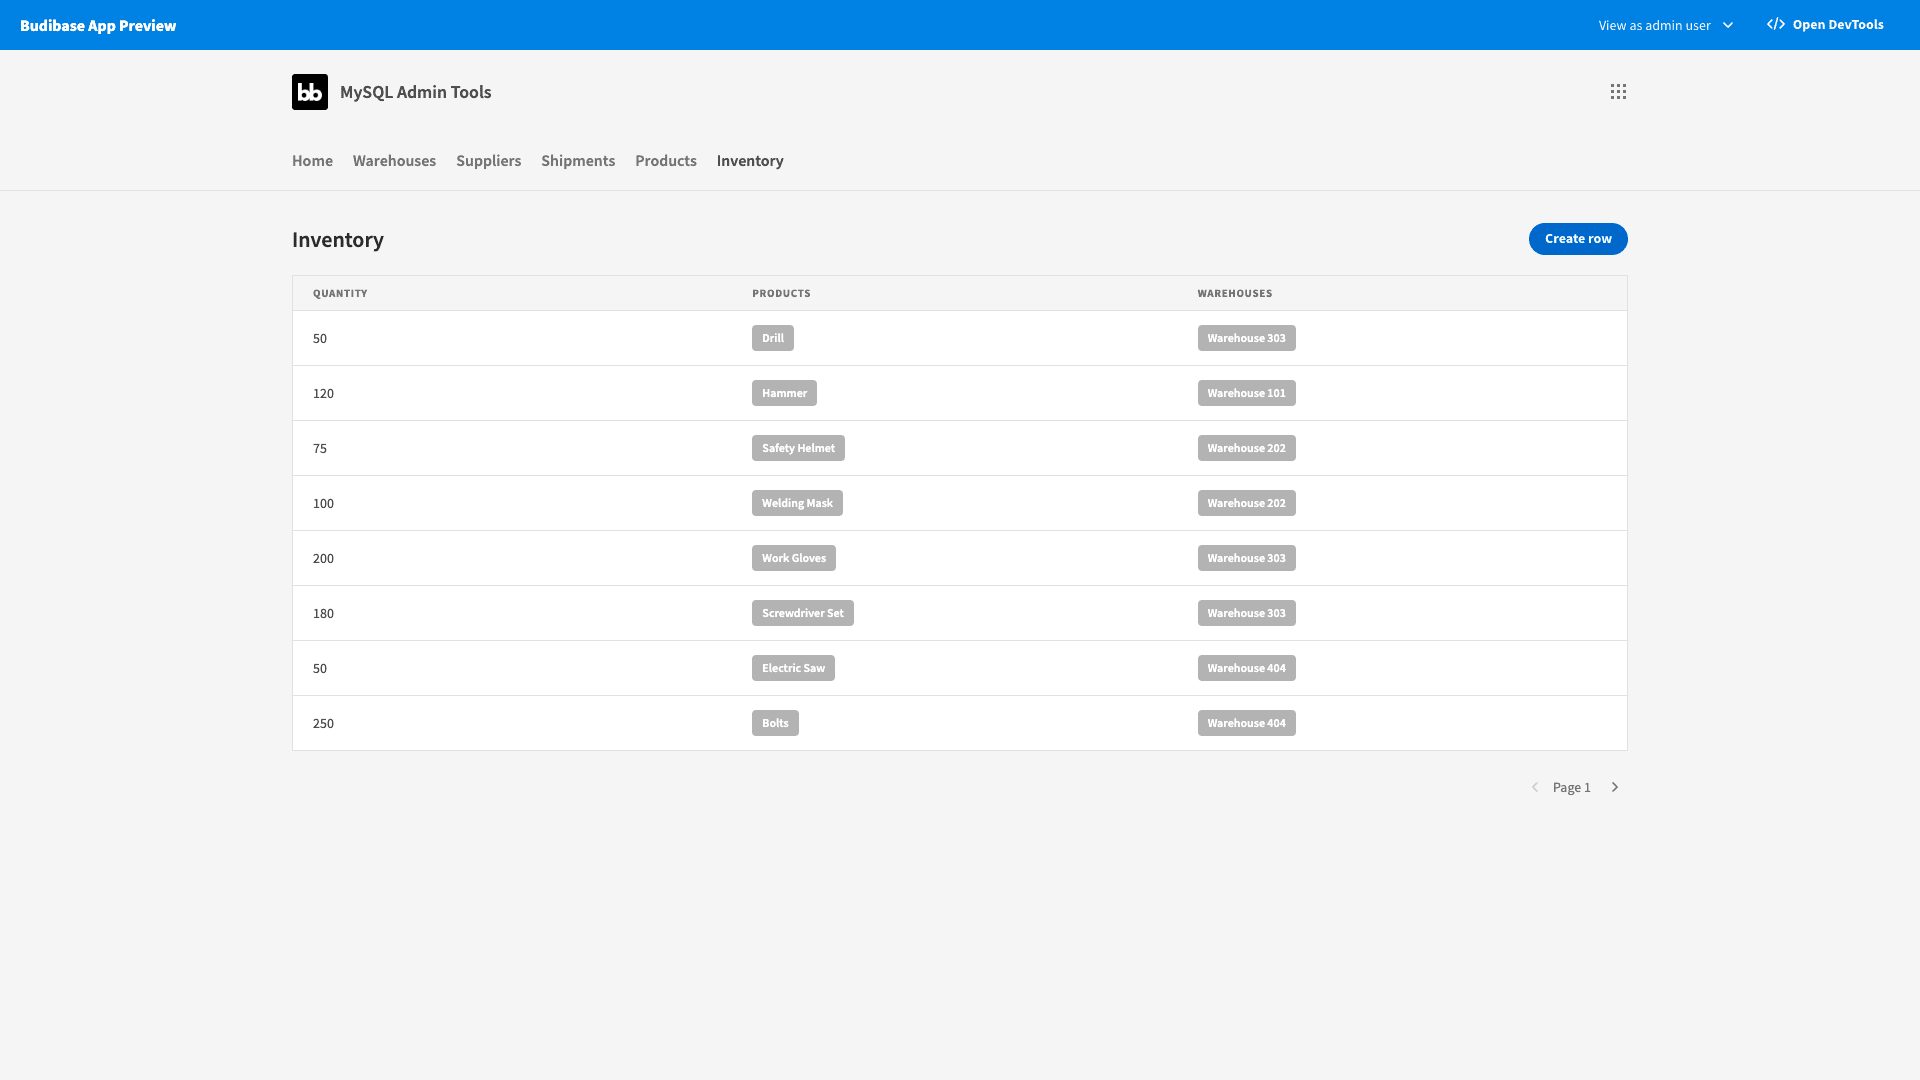Go to the Home tab

[312, 161]
